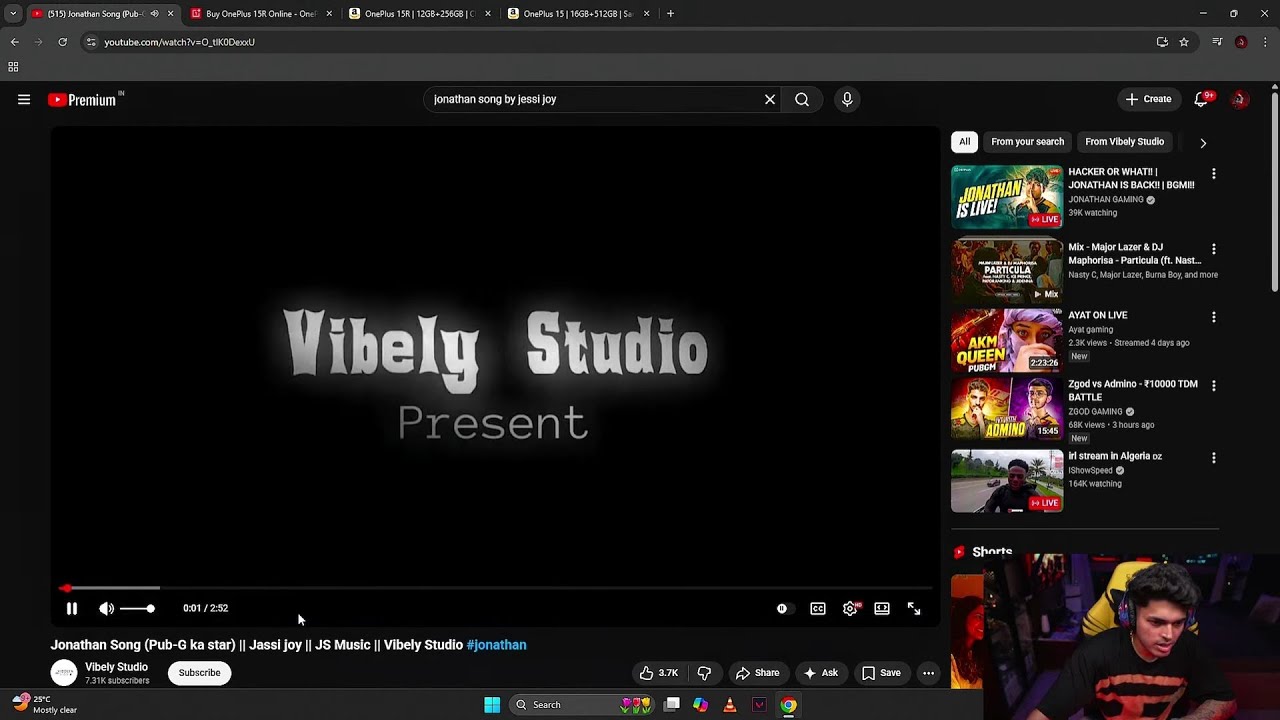1280x720 pixels.
Task: Open the YouTube account avatar menu
Action: (1239, 99)
